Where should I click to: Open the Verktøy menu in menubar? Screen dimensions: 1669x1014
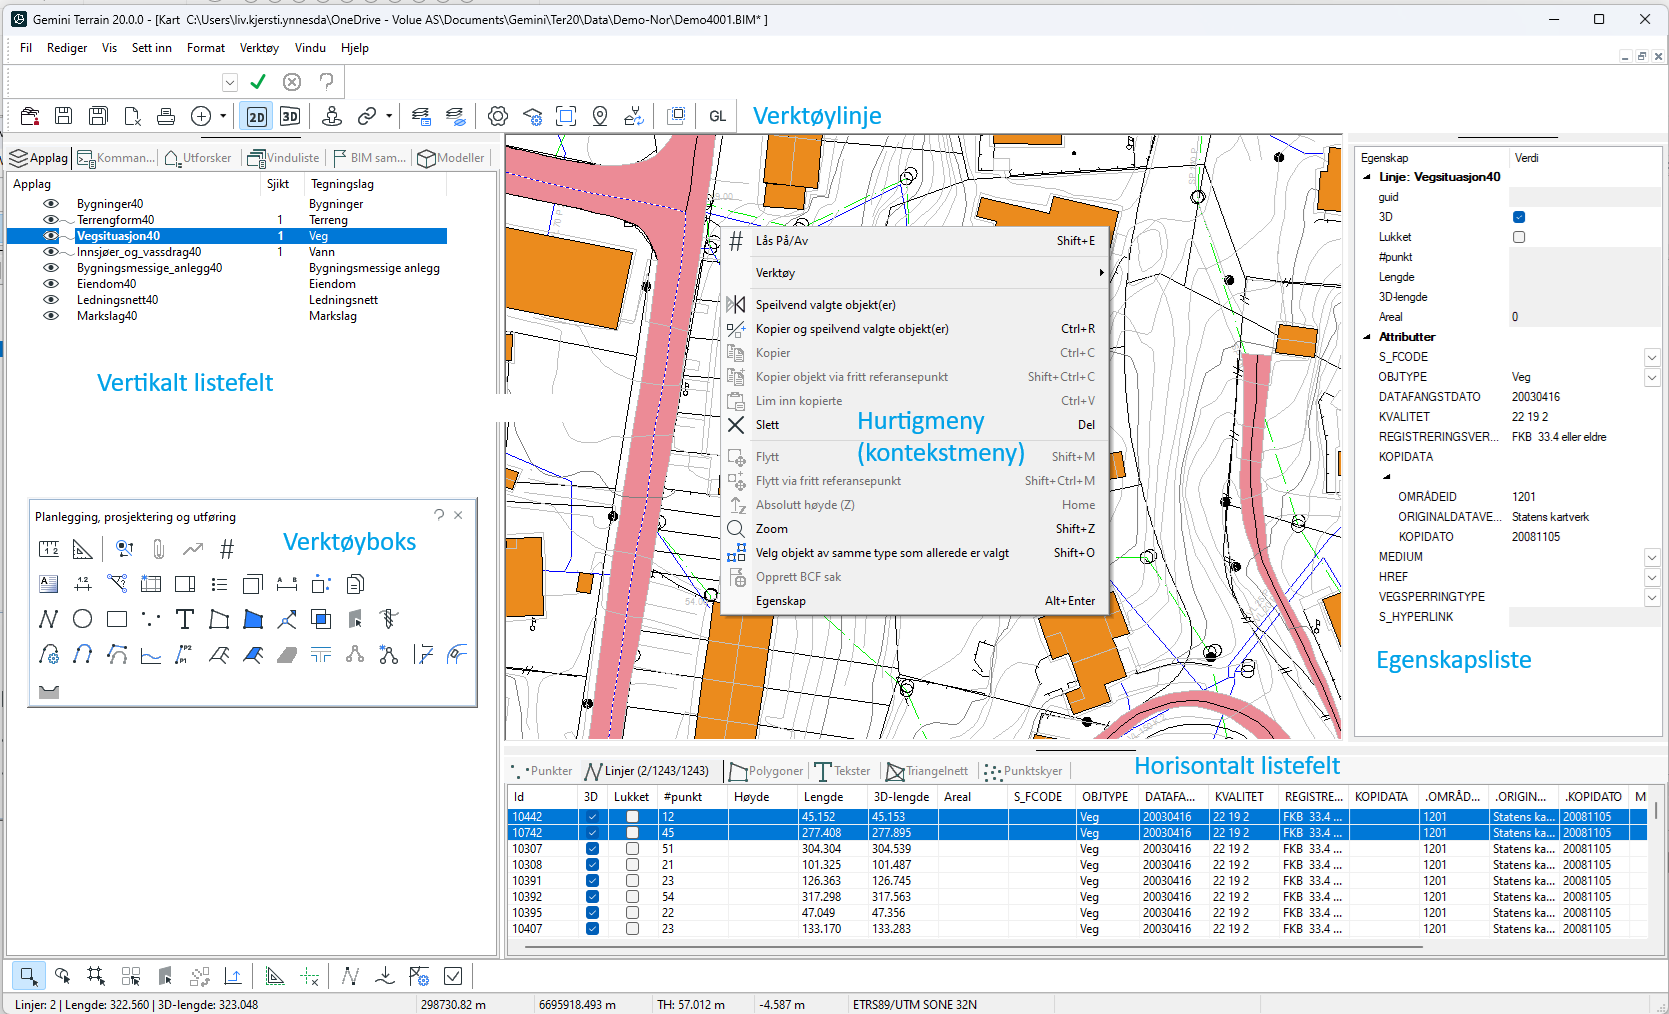pos(259,48)
